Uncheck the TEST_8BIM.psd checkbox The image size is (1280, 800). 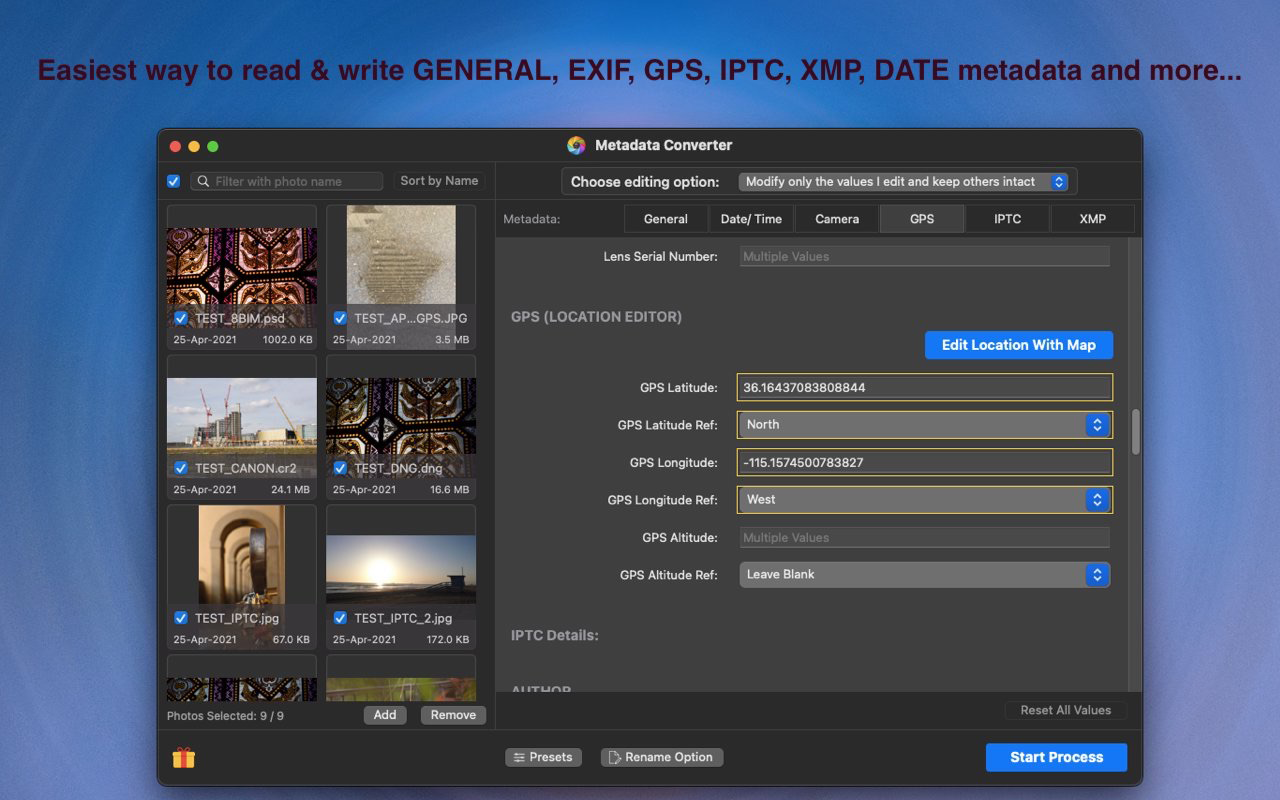click(x=181, y=318)
